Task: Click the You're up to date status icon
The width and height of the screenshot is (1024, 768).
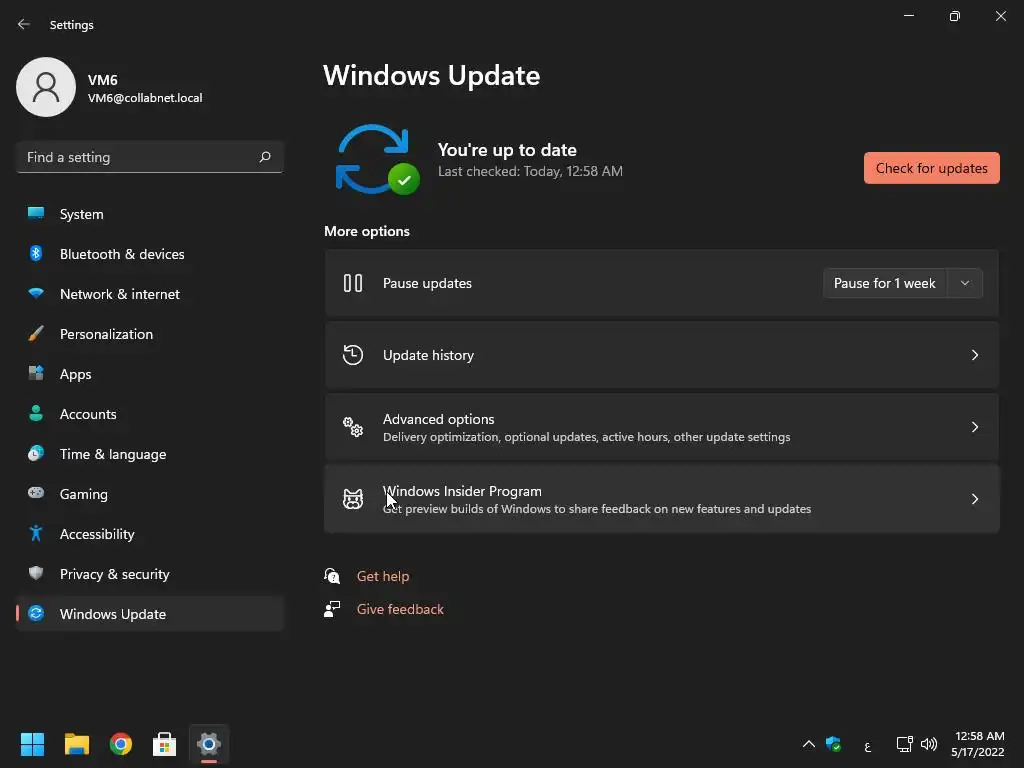Action: click(x=377, y=160)
